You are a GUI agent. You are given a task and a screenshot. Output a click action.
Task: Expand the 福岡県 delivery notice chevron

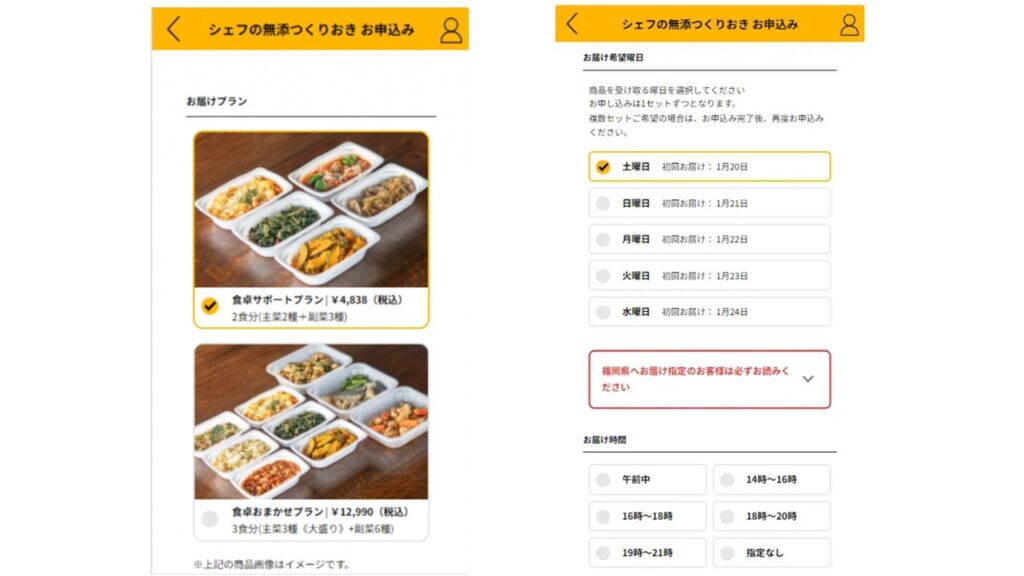pos(808,379)
